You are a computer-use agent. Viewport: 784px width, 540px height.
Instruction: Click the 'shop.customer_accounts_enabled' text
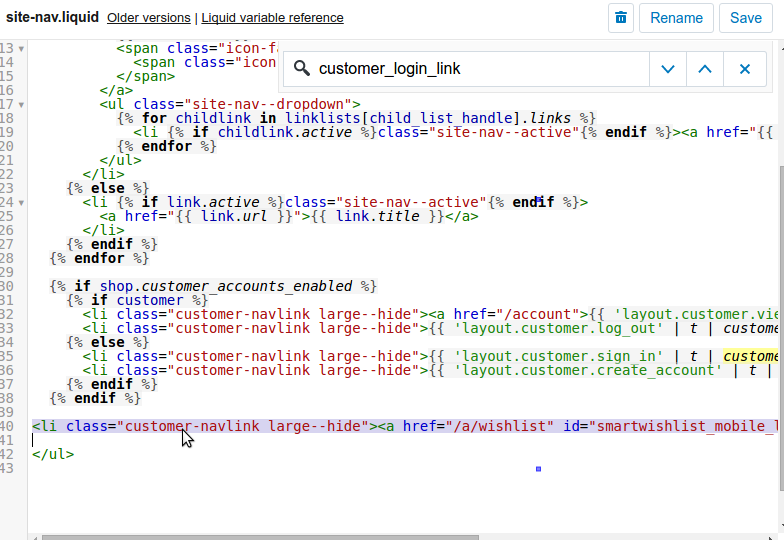click(226, 286)
